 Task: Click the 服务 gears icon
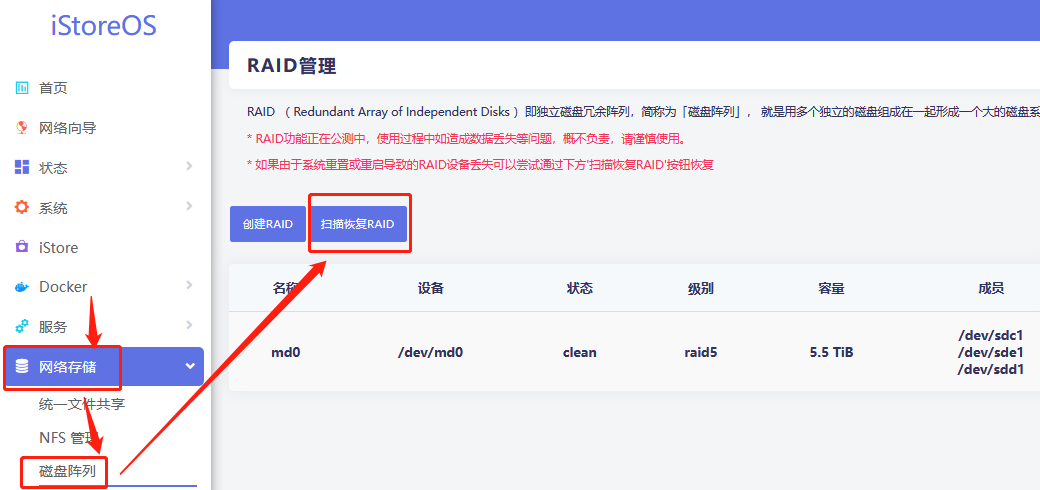pos(22,326)
